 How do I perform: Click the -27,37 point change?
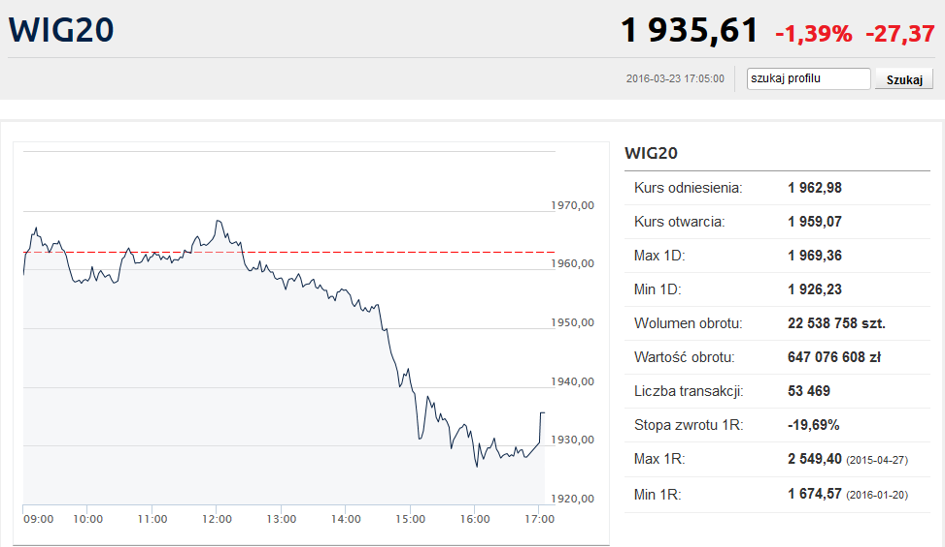click(900, 34)
